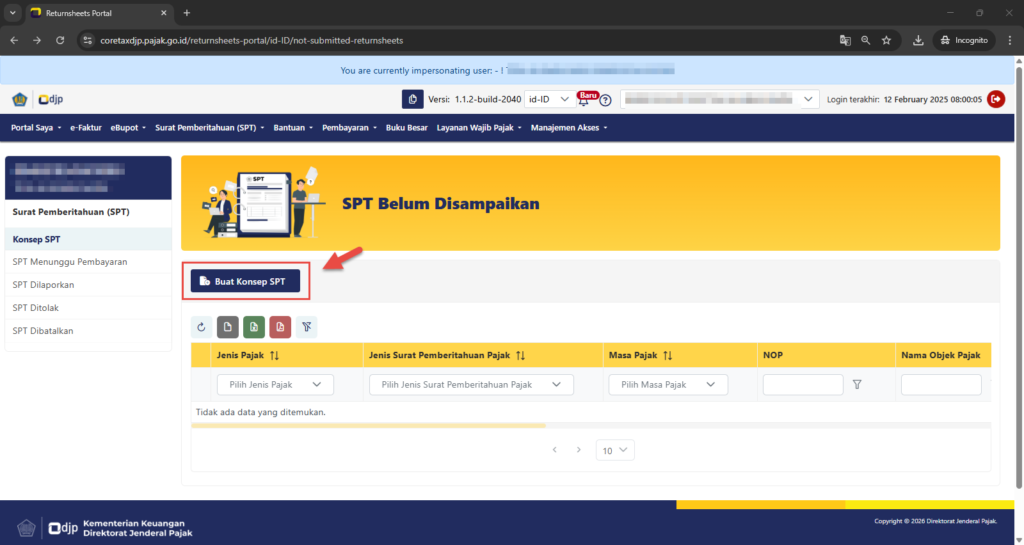Sort table by Jenis Pajak column
Image resolution: width=1024 pixels, height=545 pixels.
pos(275,355)
